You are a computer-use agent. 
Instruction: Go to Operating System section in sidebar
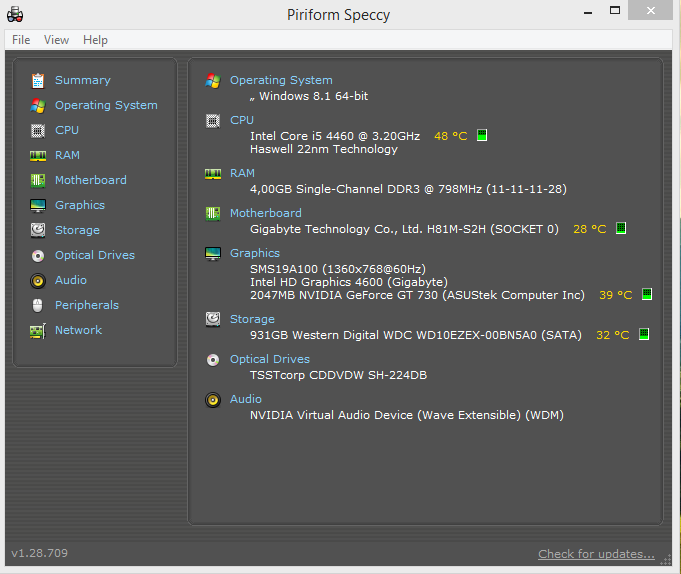pos(106,106)
